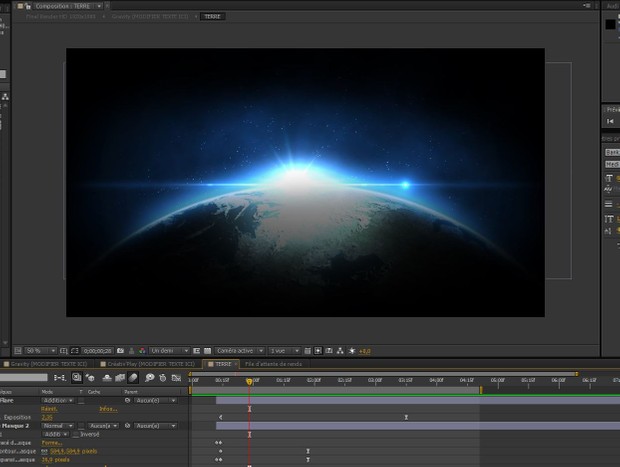Toggle mask and shape path visibility
Screen dimensions: 620x467
75,351
